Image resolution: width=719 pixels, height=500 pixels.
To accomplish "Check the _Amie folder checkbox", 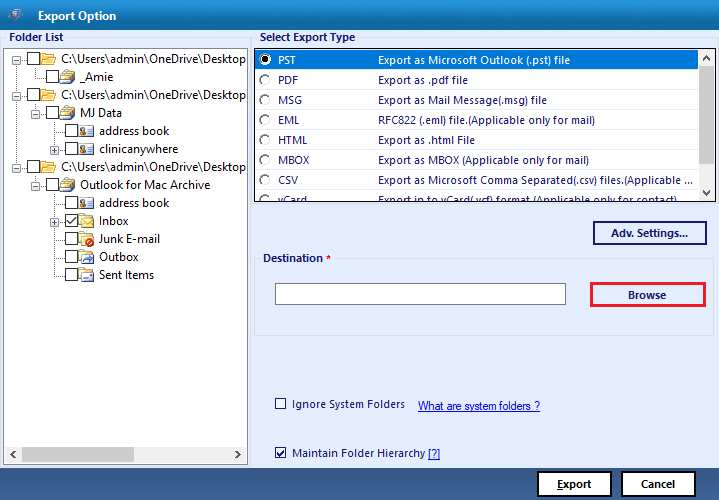I will [52, 77].
